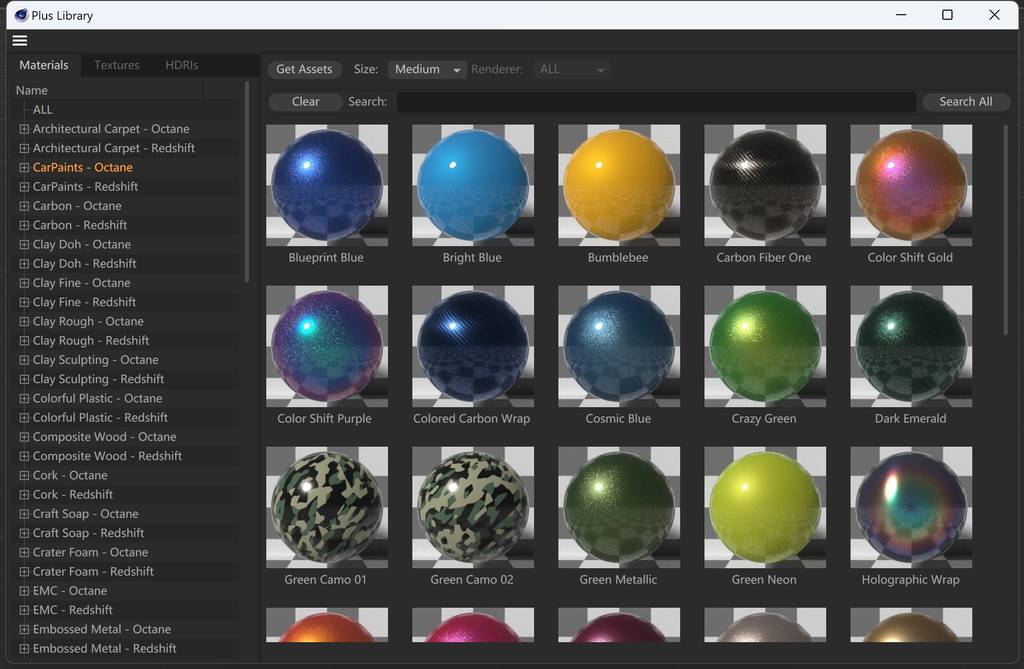Pick the Holographic Wrap material sphere
The width and height of the screenshot is (1024, 669).
click(x=910, y=507)
